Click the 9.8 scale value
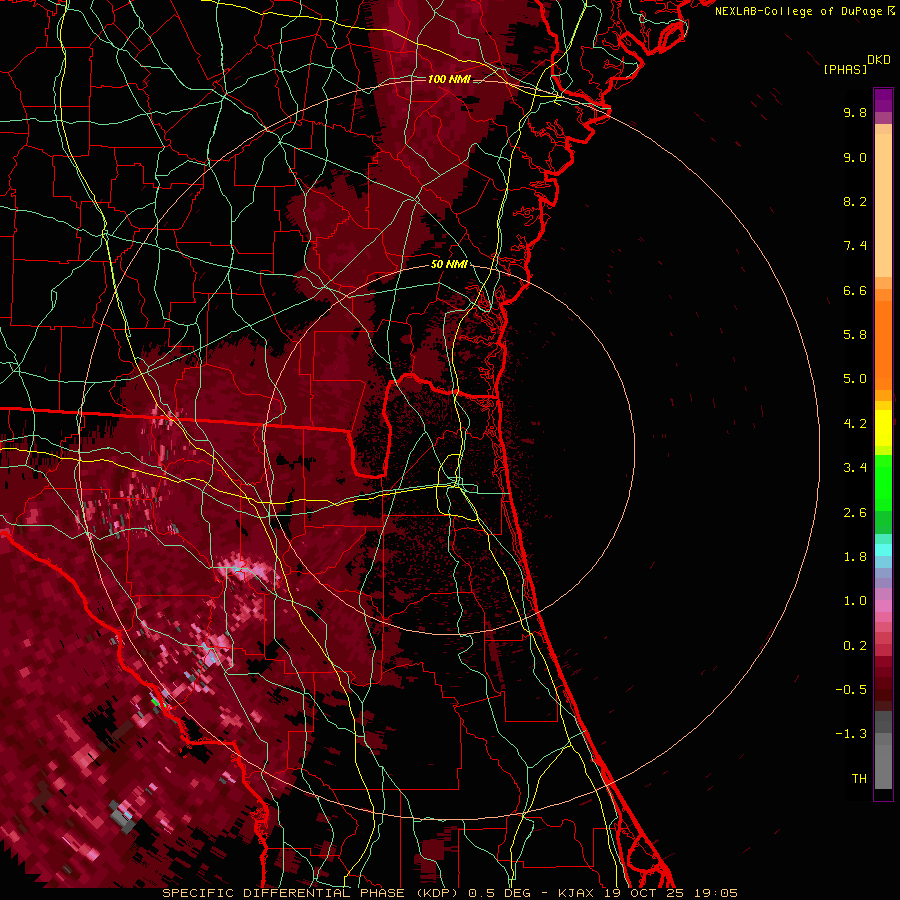 click(855, 112)
